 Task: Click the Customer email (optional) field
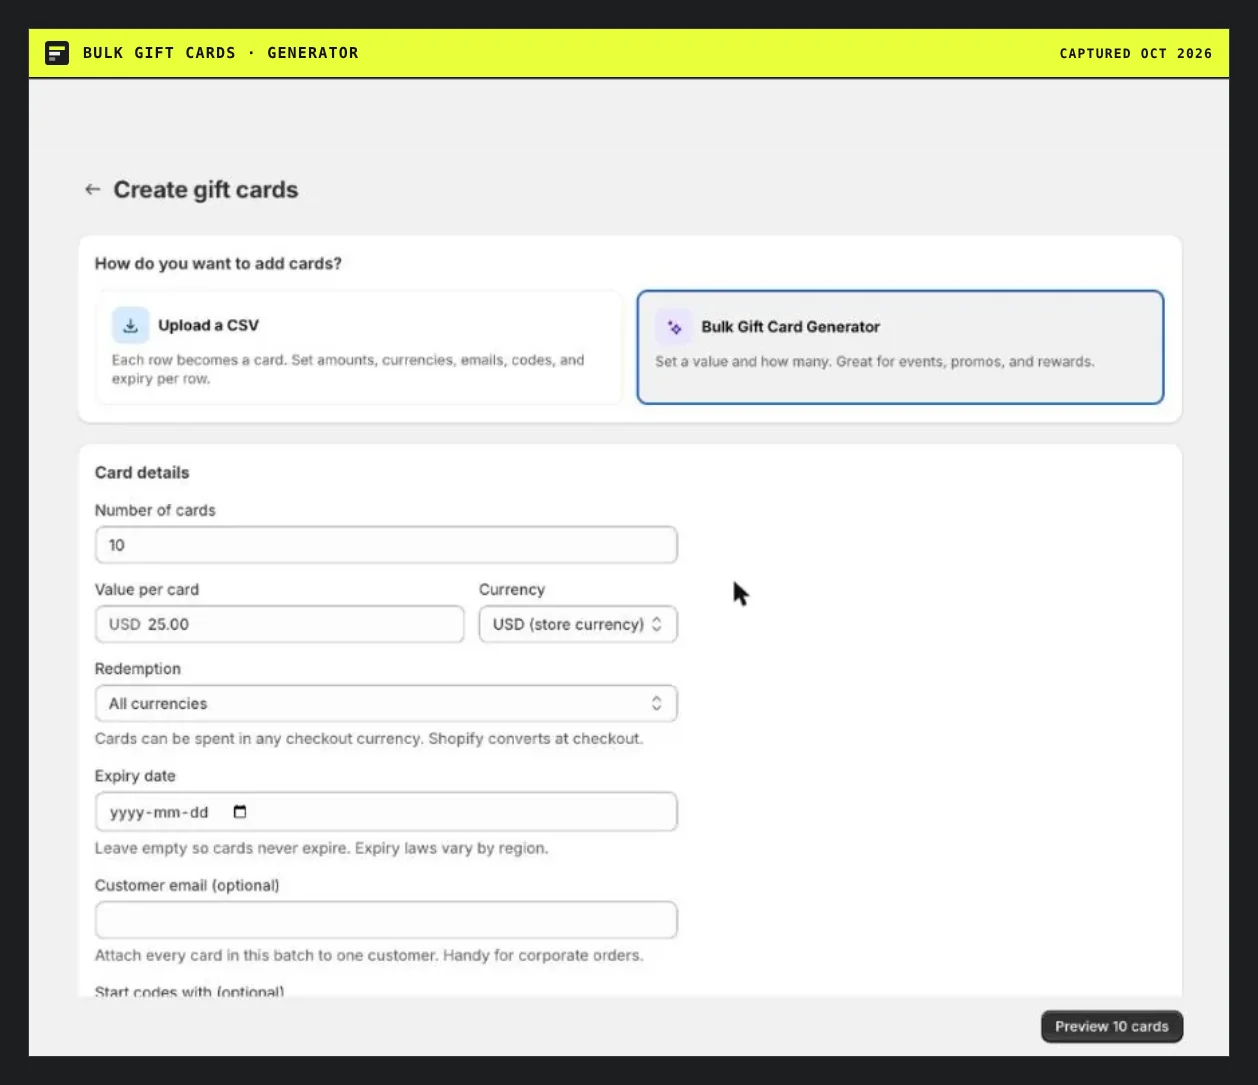386,920
